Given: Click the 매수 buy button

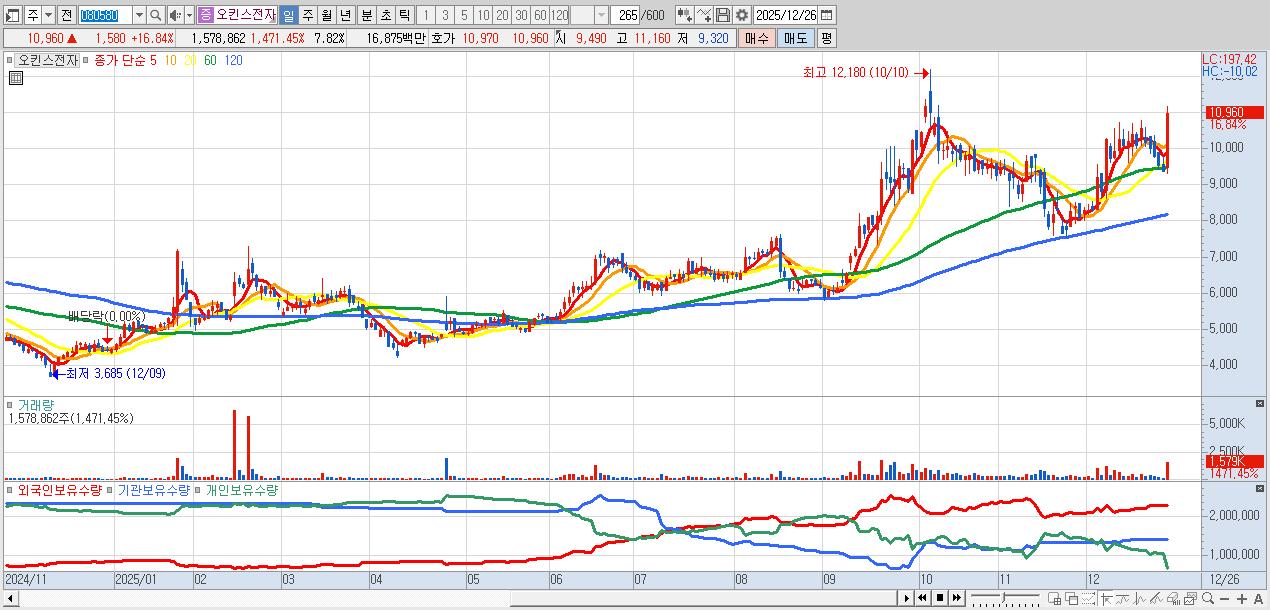Looking at the screenshot, I should point(757,38).
